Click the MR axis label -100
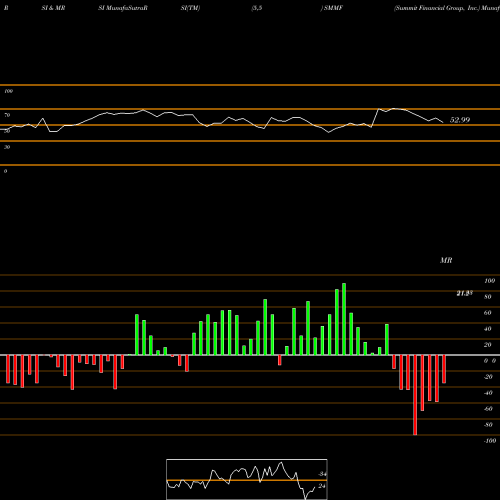The height and width of the screenshot is (500, 500). point(490,441)
